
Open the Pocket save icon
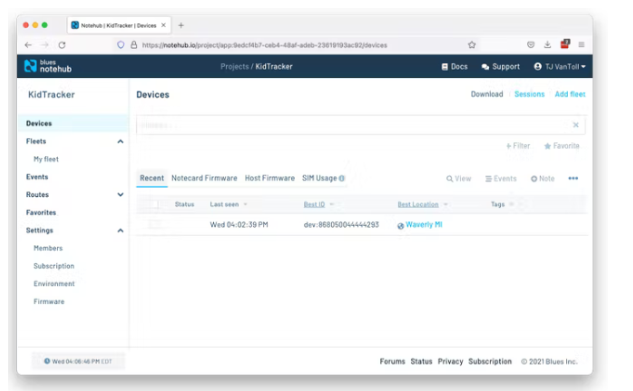click(530, 45)
